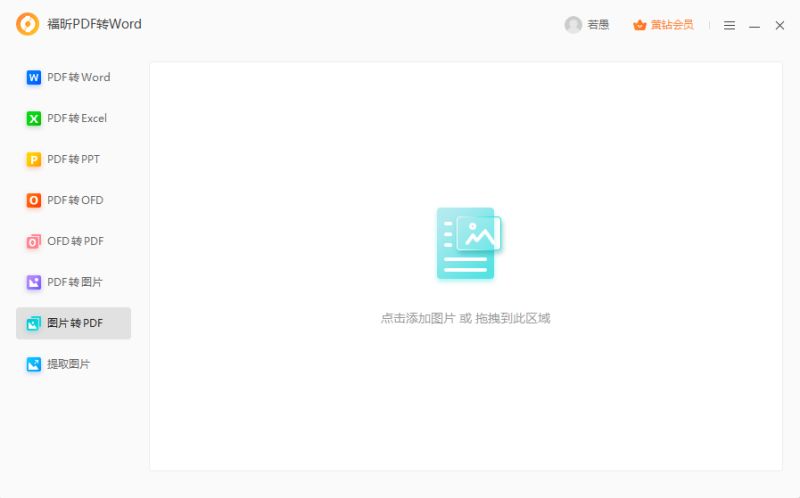Click the green X icon for PDF转Excel
Viewport: 800px width, 498px height.
coord(34,118)
